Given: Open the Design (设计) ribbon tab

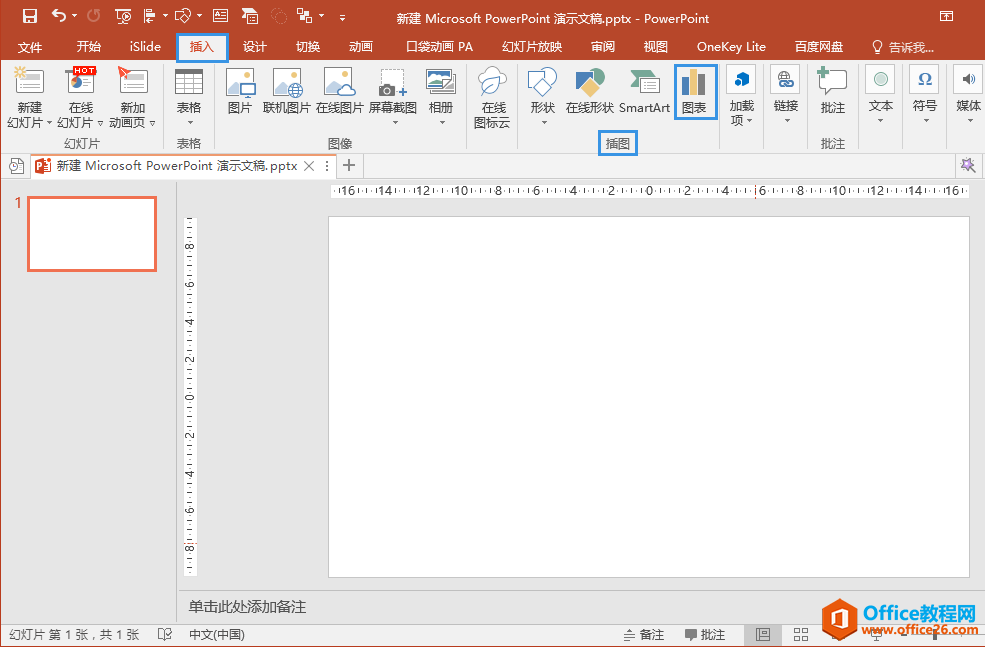Looking at the screenshot, I should tap(255, 47).
